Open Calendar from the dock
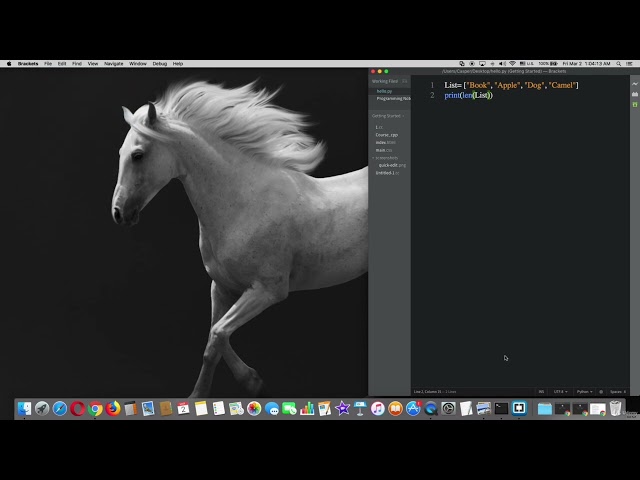This screenshot has width=640, height=480. pos(183,408)
